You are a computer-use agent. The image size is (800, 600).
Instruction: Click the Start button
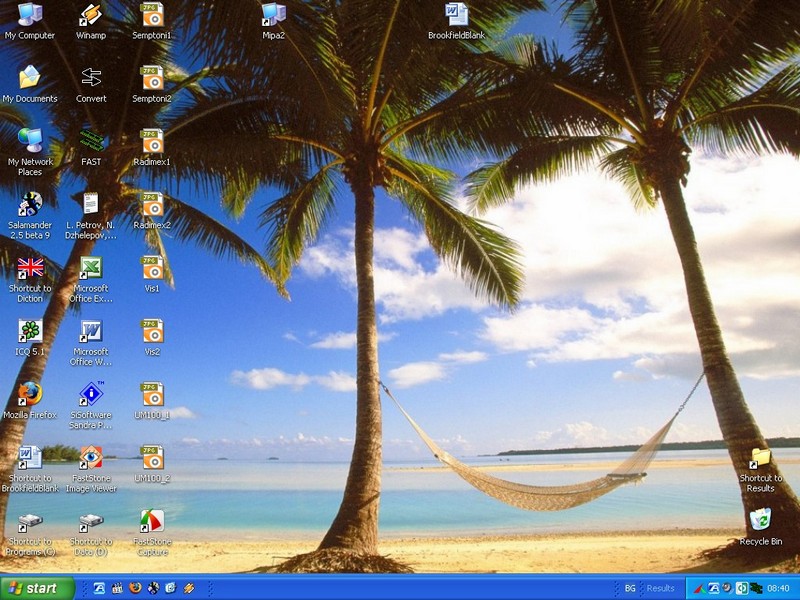click(37, 588)
